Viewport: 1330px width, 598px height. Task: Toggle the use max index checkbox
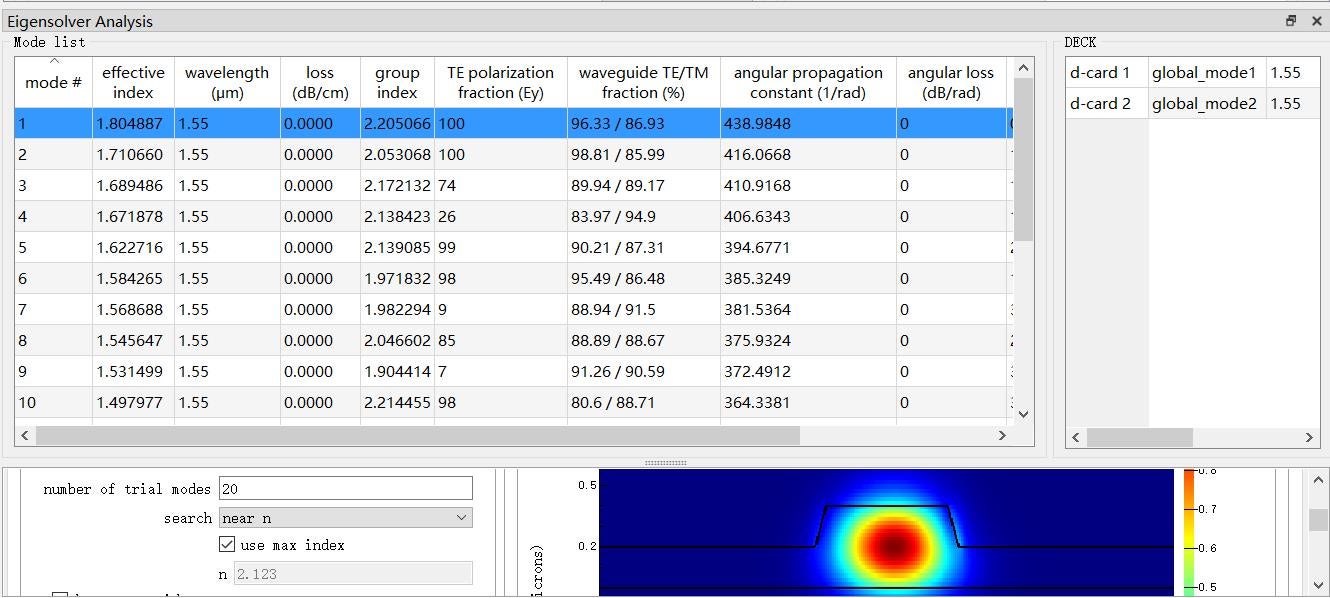tap(227, 545)
